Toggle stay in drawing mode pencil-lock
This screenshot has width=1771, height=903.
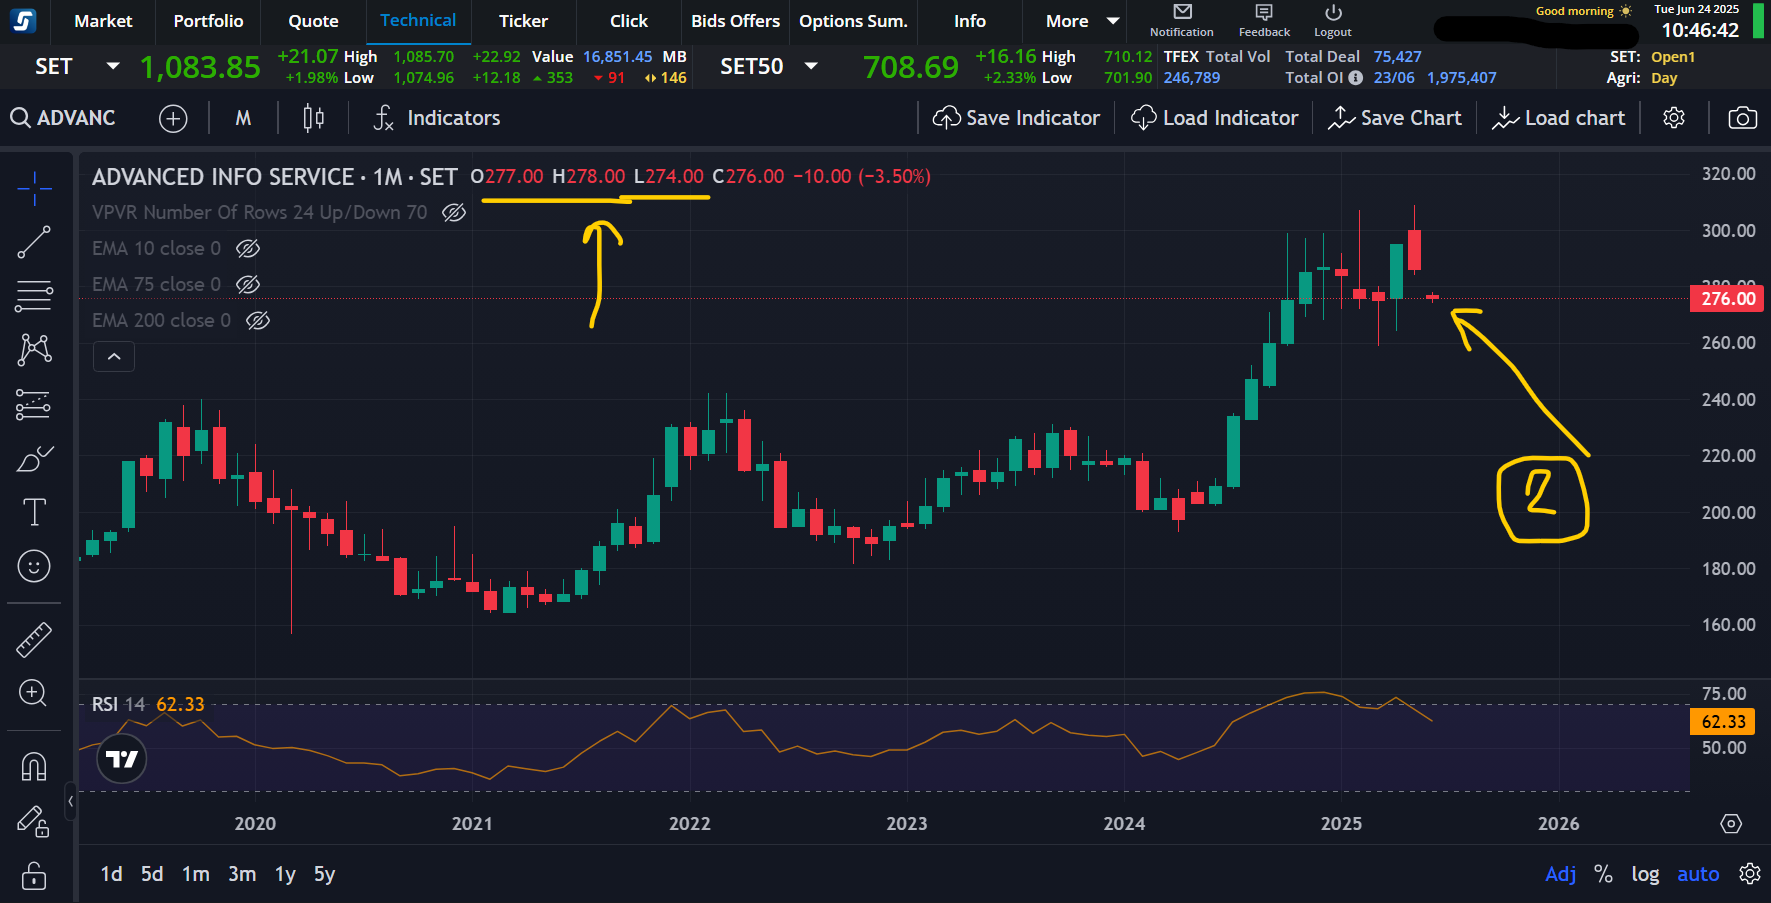(34, 822)
